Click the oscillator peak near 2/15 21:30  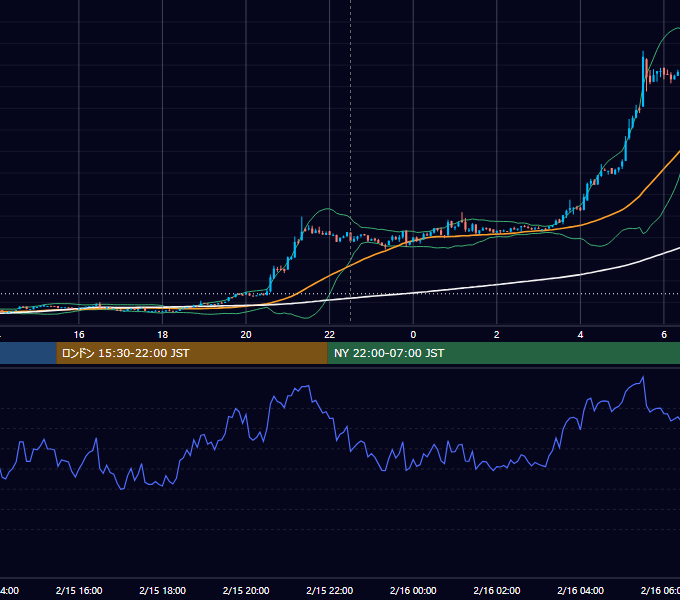point(307,386)
